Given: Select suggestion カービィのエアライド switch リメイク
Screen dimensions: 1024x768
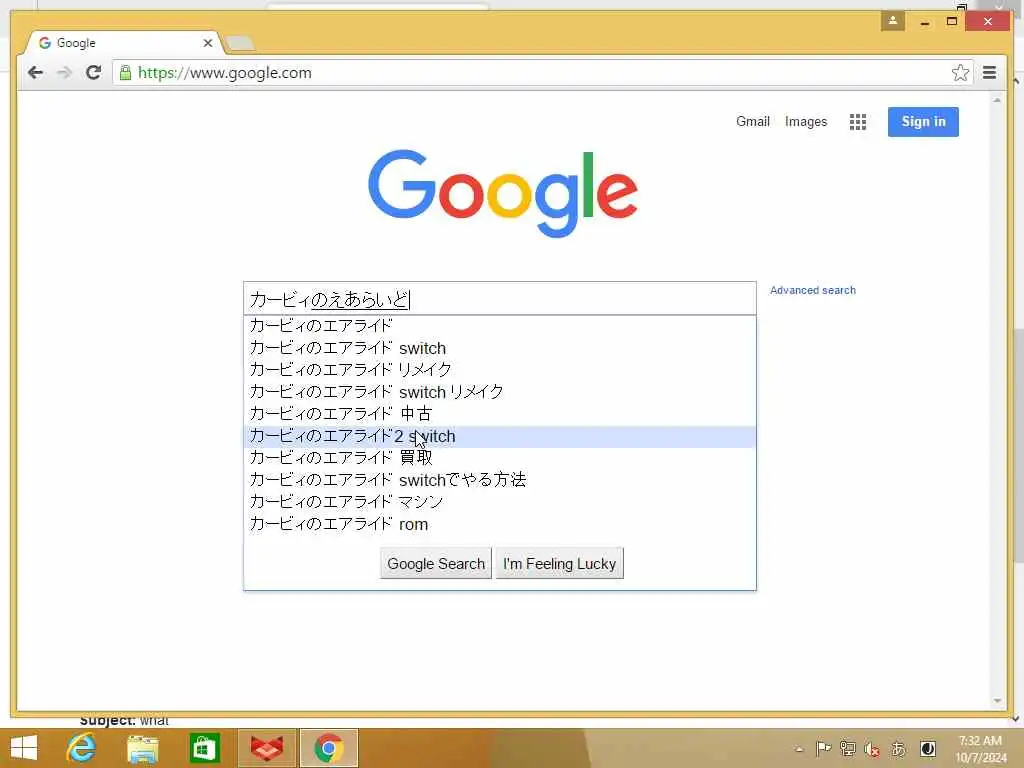Looking at the screenshot, I should (x=500, y=392).
